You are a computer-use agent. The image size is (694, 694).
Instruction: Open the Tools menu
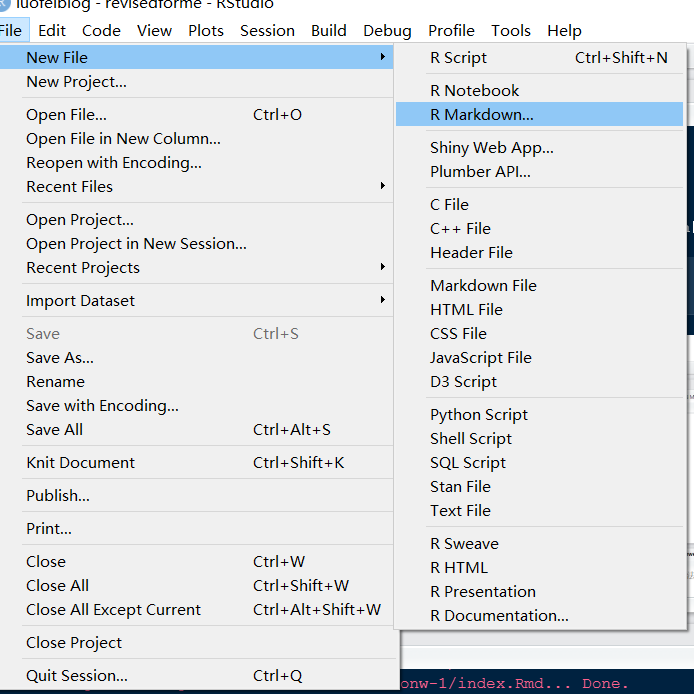click(511, 31)
